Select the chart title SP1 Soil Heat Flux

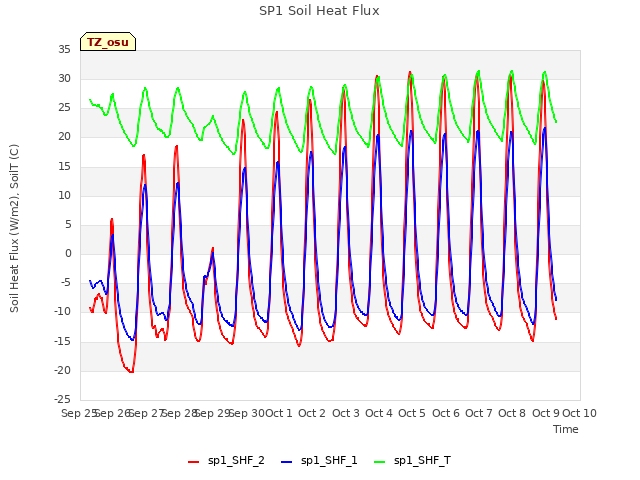click(x=319, y=11)
